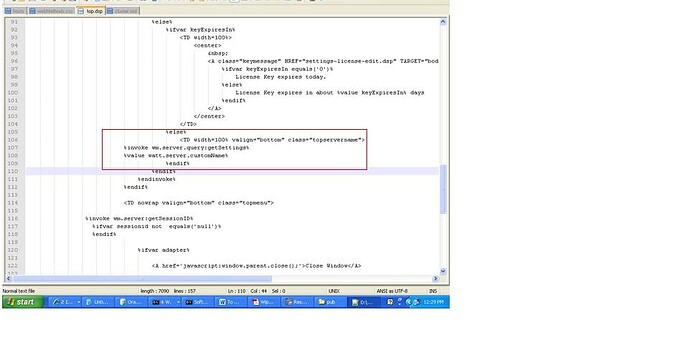This screenshot has height=362, width=690.
Task: Click line number 105 in the margin
Action: point(13,132)
